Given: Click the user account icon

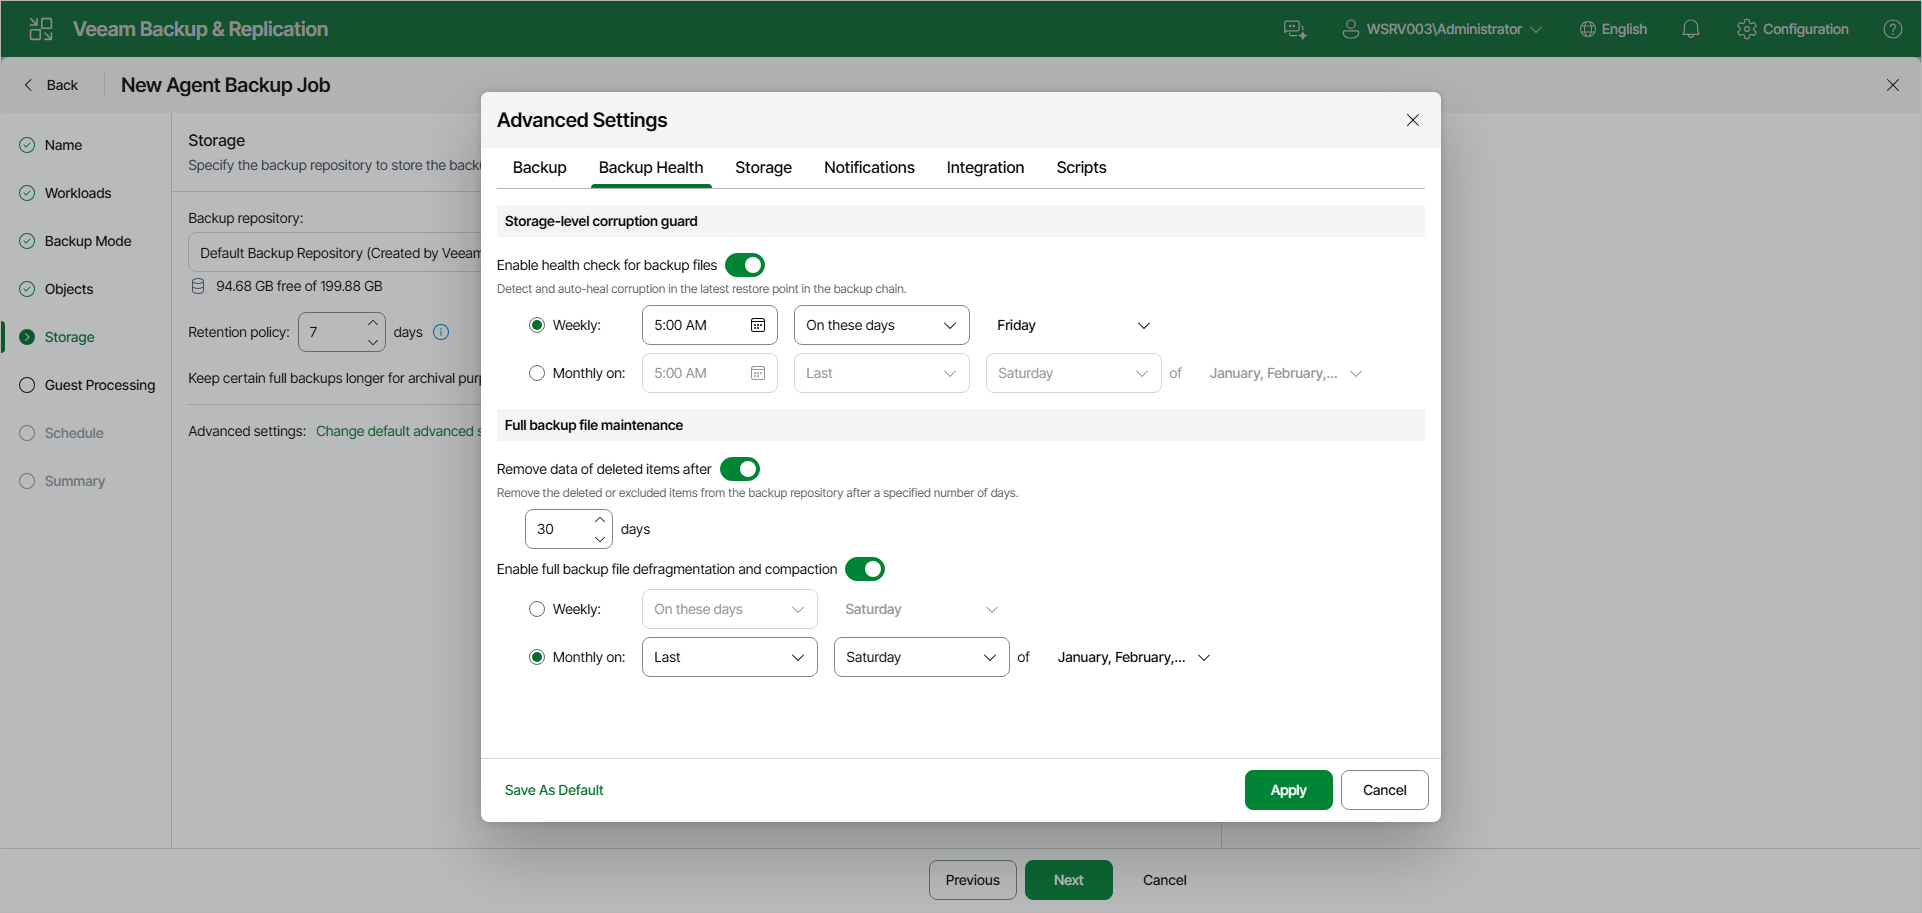Looking at the screenshot, I should [1350, 29].
